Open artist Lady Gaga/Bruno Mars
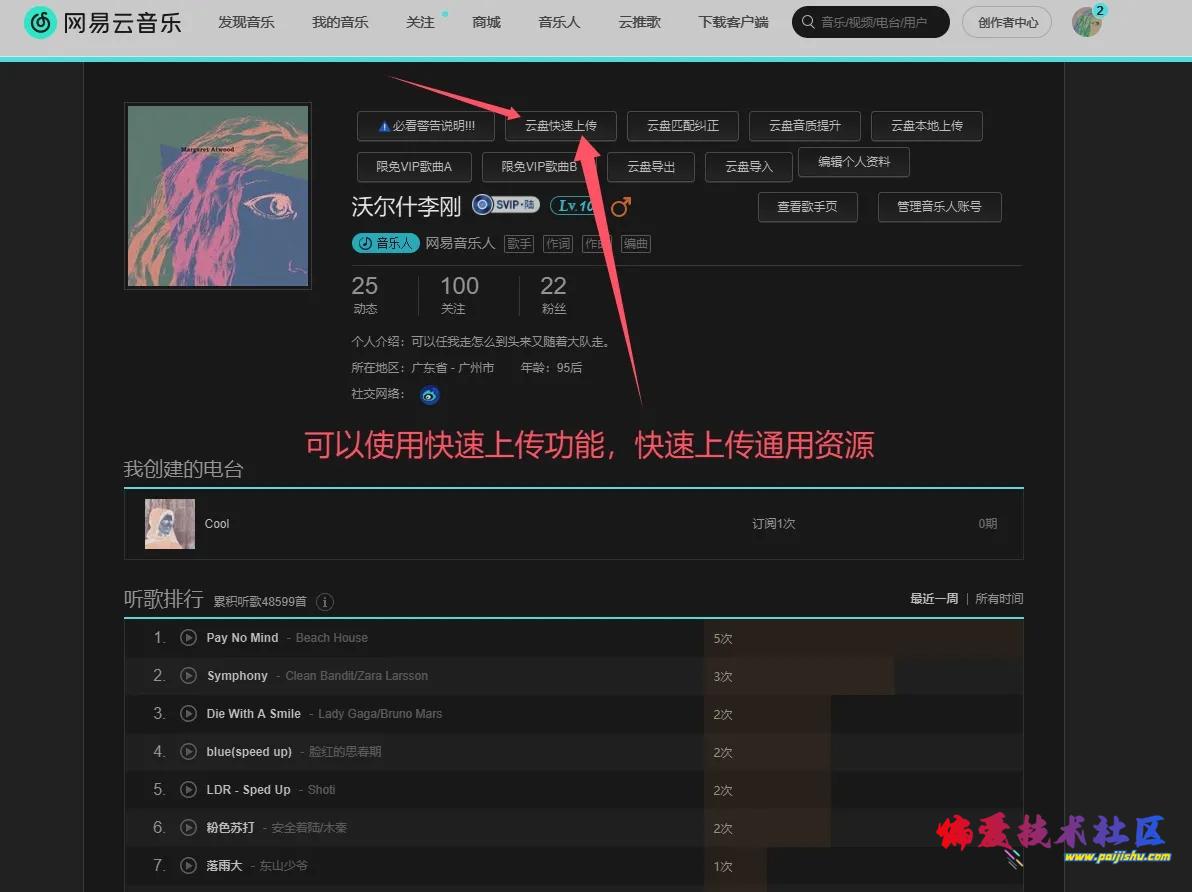The image size is (1192, 892). point(380,714)
